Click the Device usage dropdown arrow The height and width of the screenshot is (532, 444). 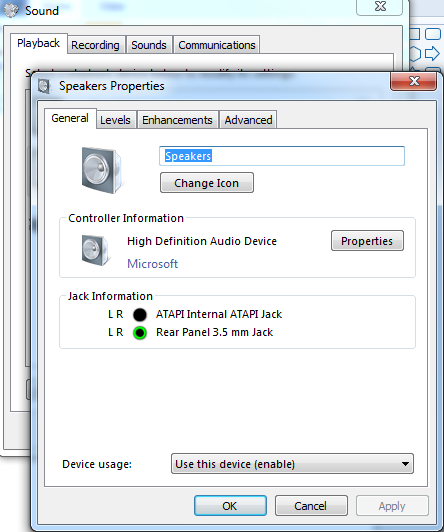coord(405,464)
